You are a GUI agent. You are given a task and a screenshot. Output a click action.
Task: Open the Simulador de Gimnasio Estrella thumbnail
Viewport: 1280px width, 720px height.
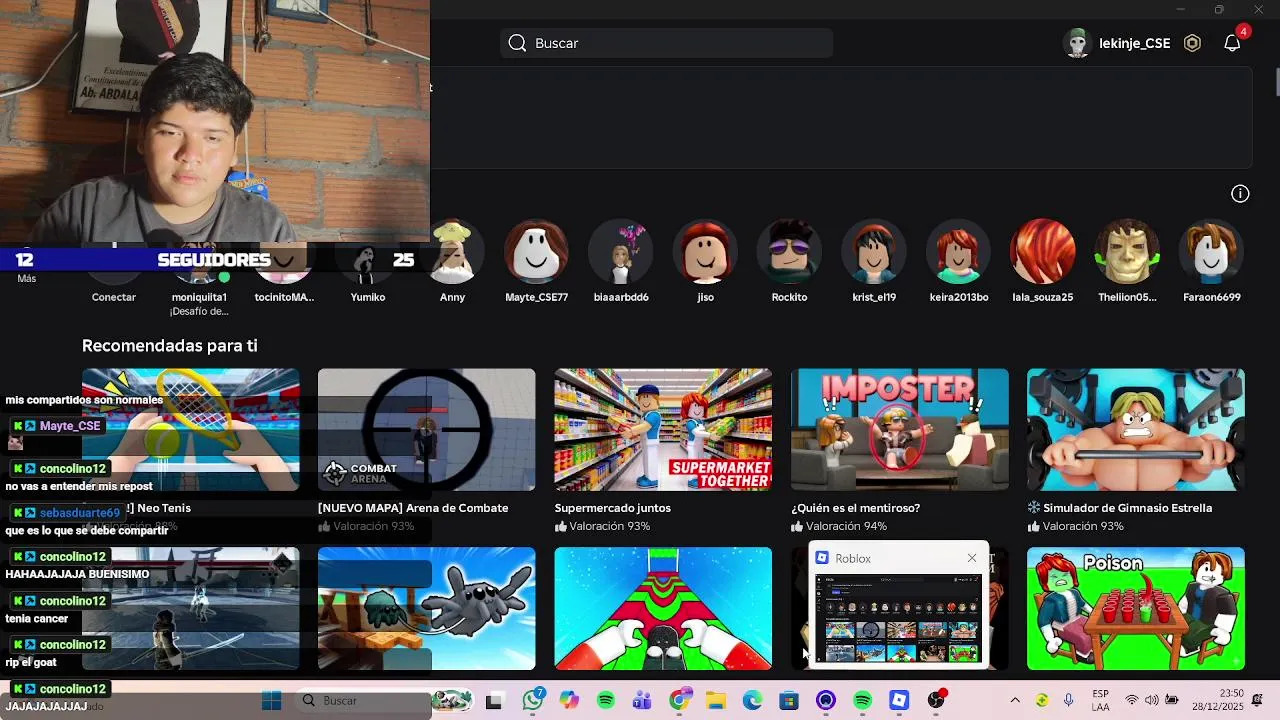tap(1135, 429)
